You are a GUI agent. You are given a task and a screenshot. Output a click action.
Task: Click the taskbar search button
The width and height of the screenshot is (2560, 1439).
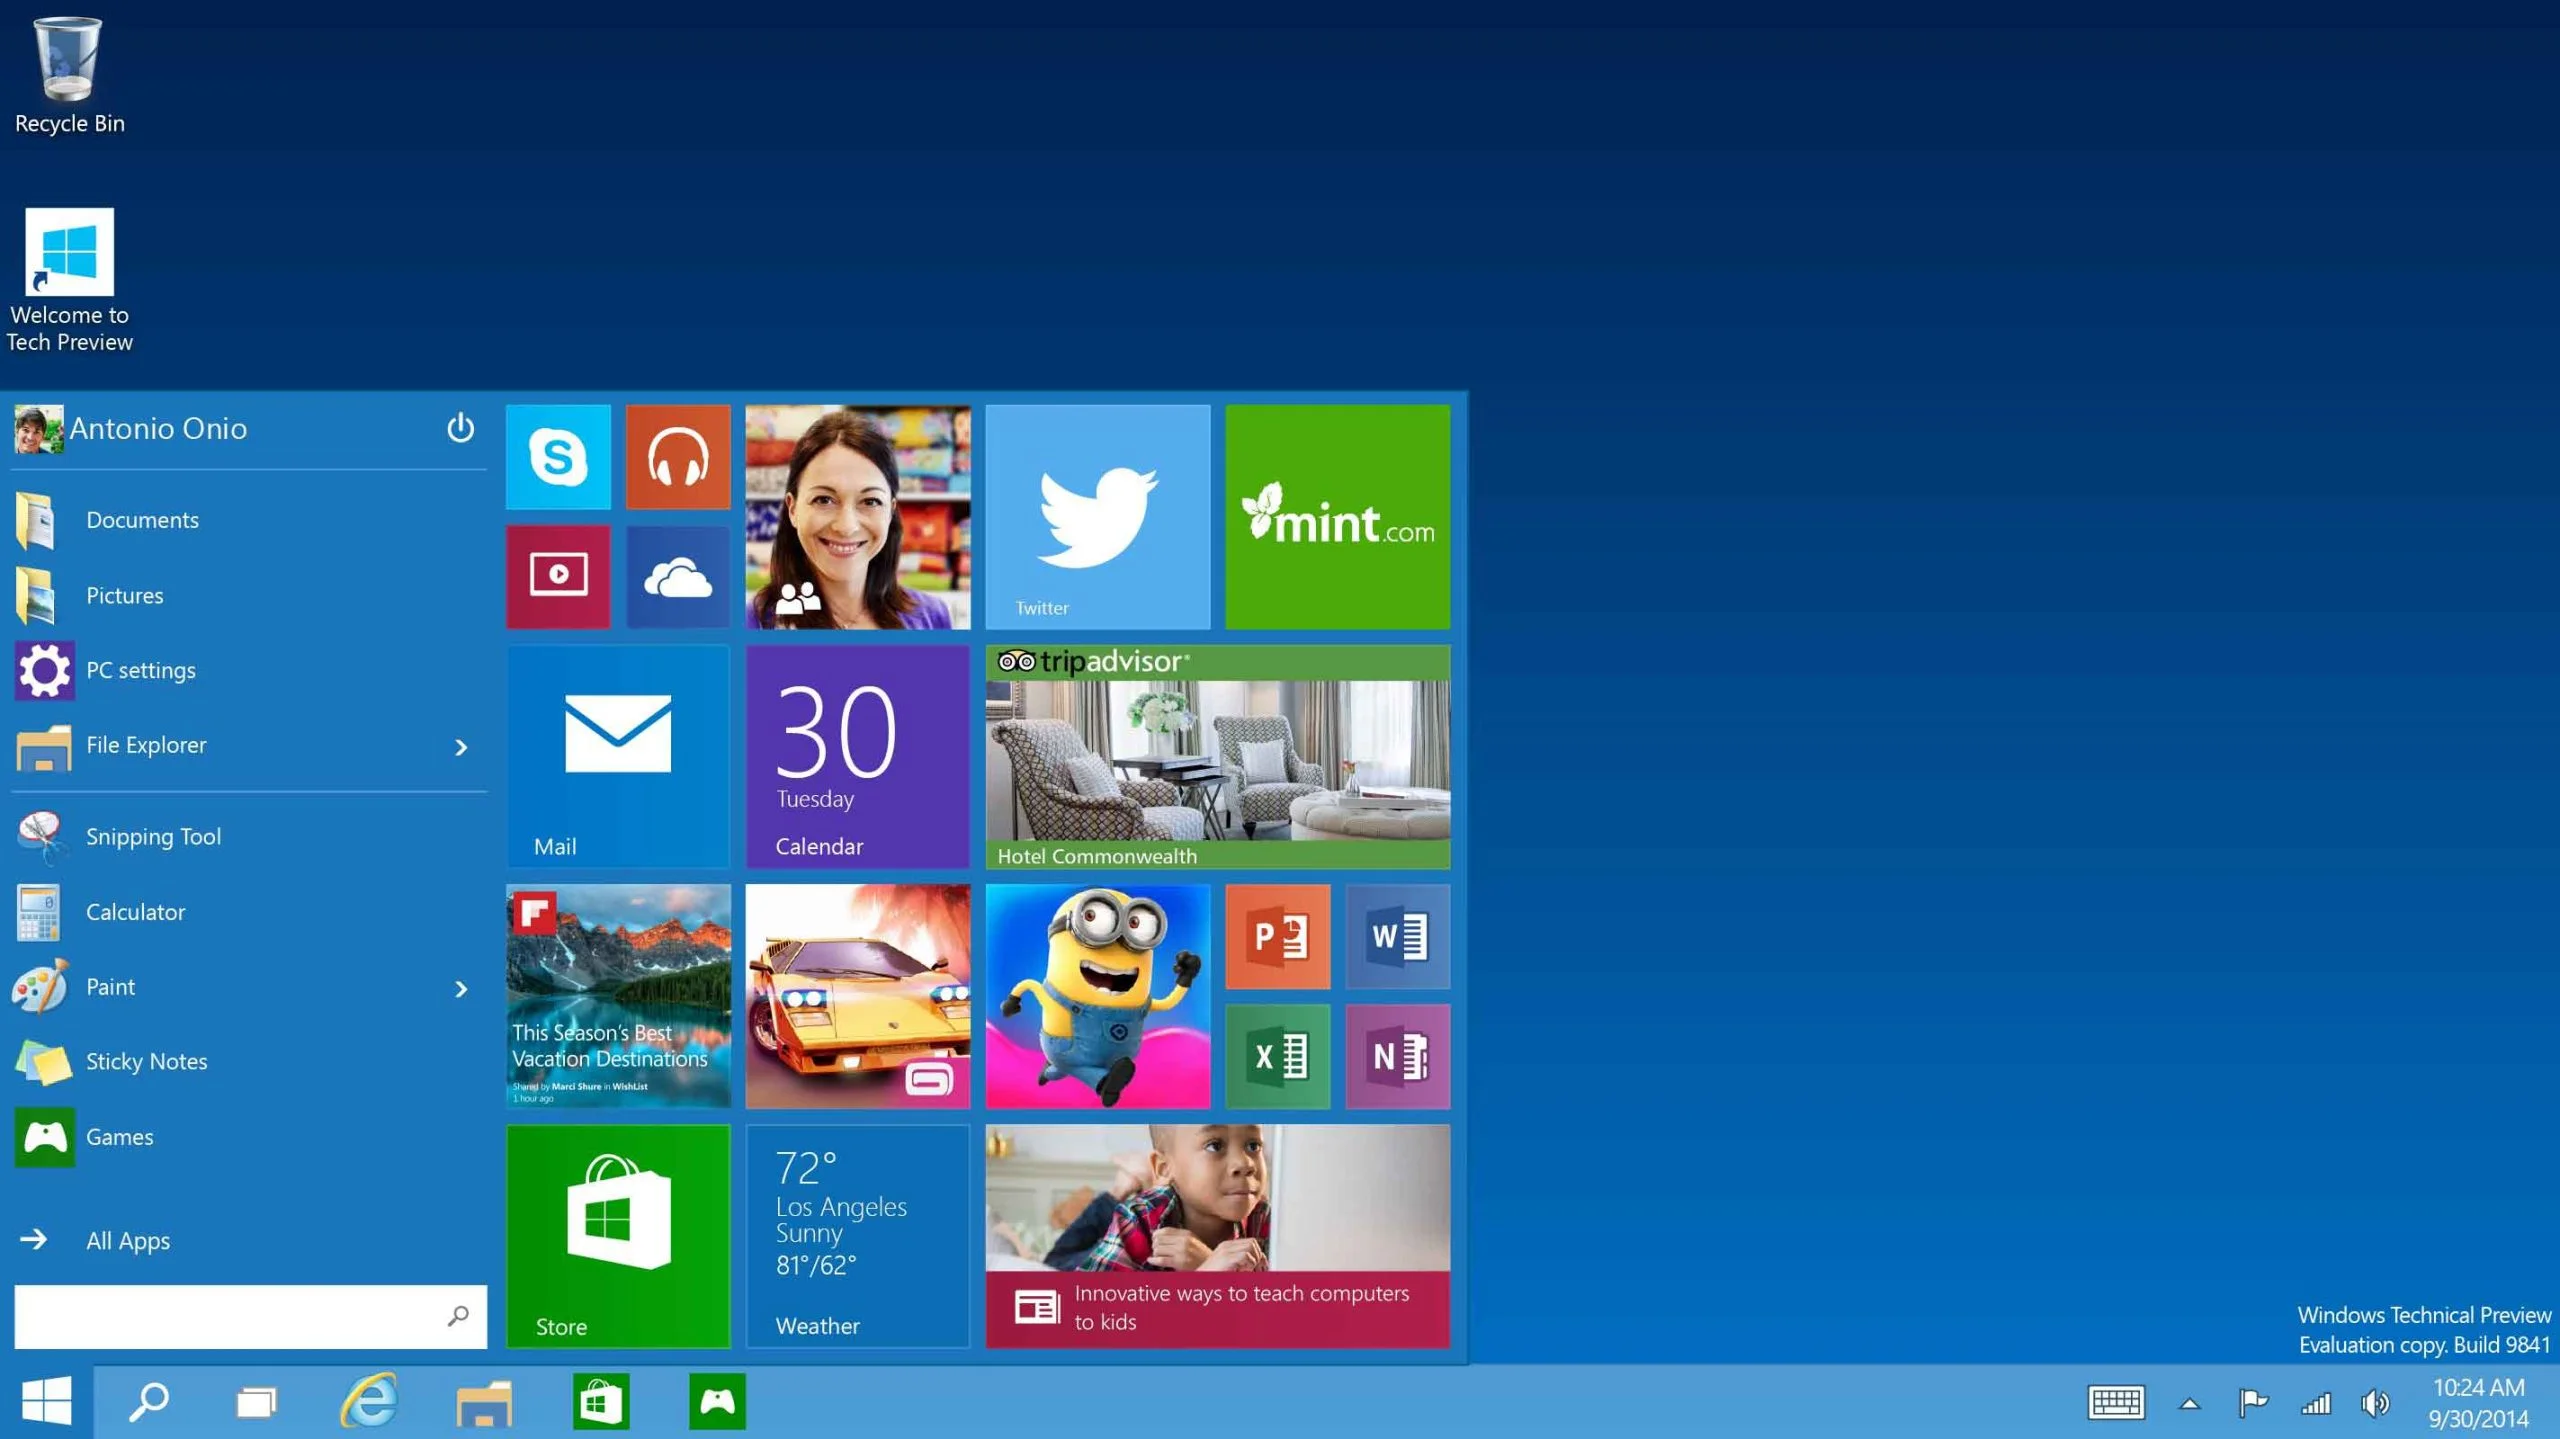pos(149,1400)
